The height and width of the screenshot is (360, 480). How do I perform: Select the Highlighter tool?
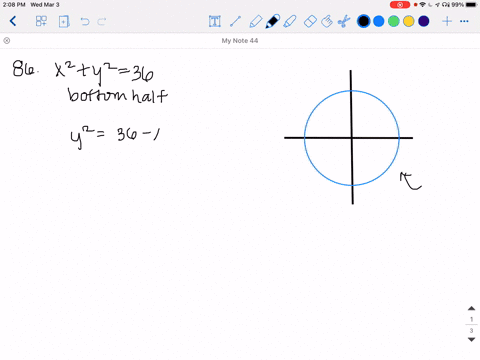290,21
